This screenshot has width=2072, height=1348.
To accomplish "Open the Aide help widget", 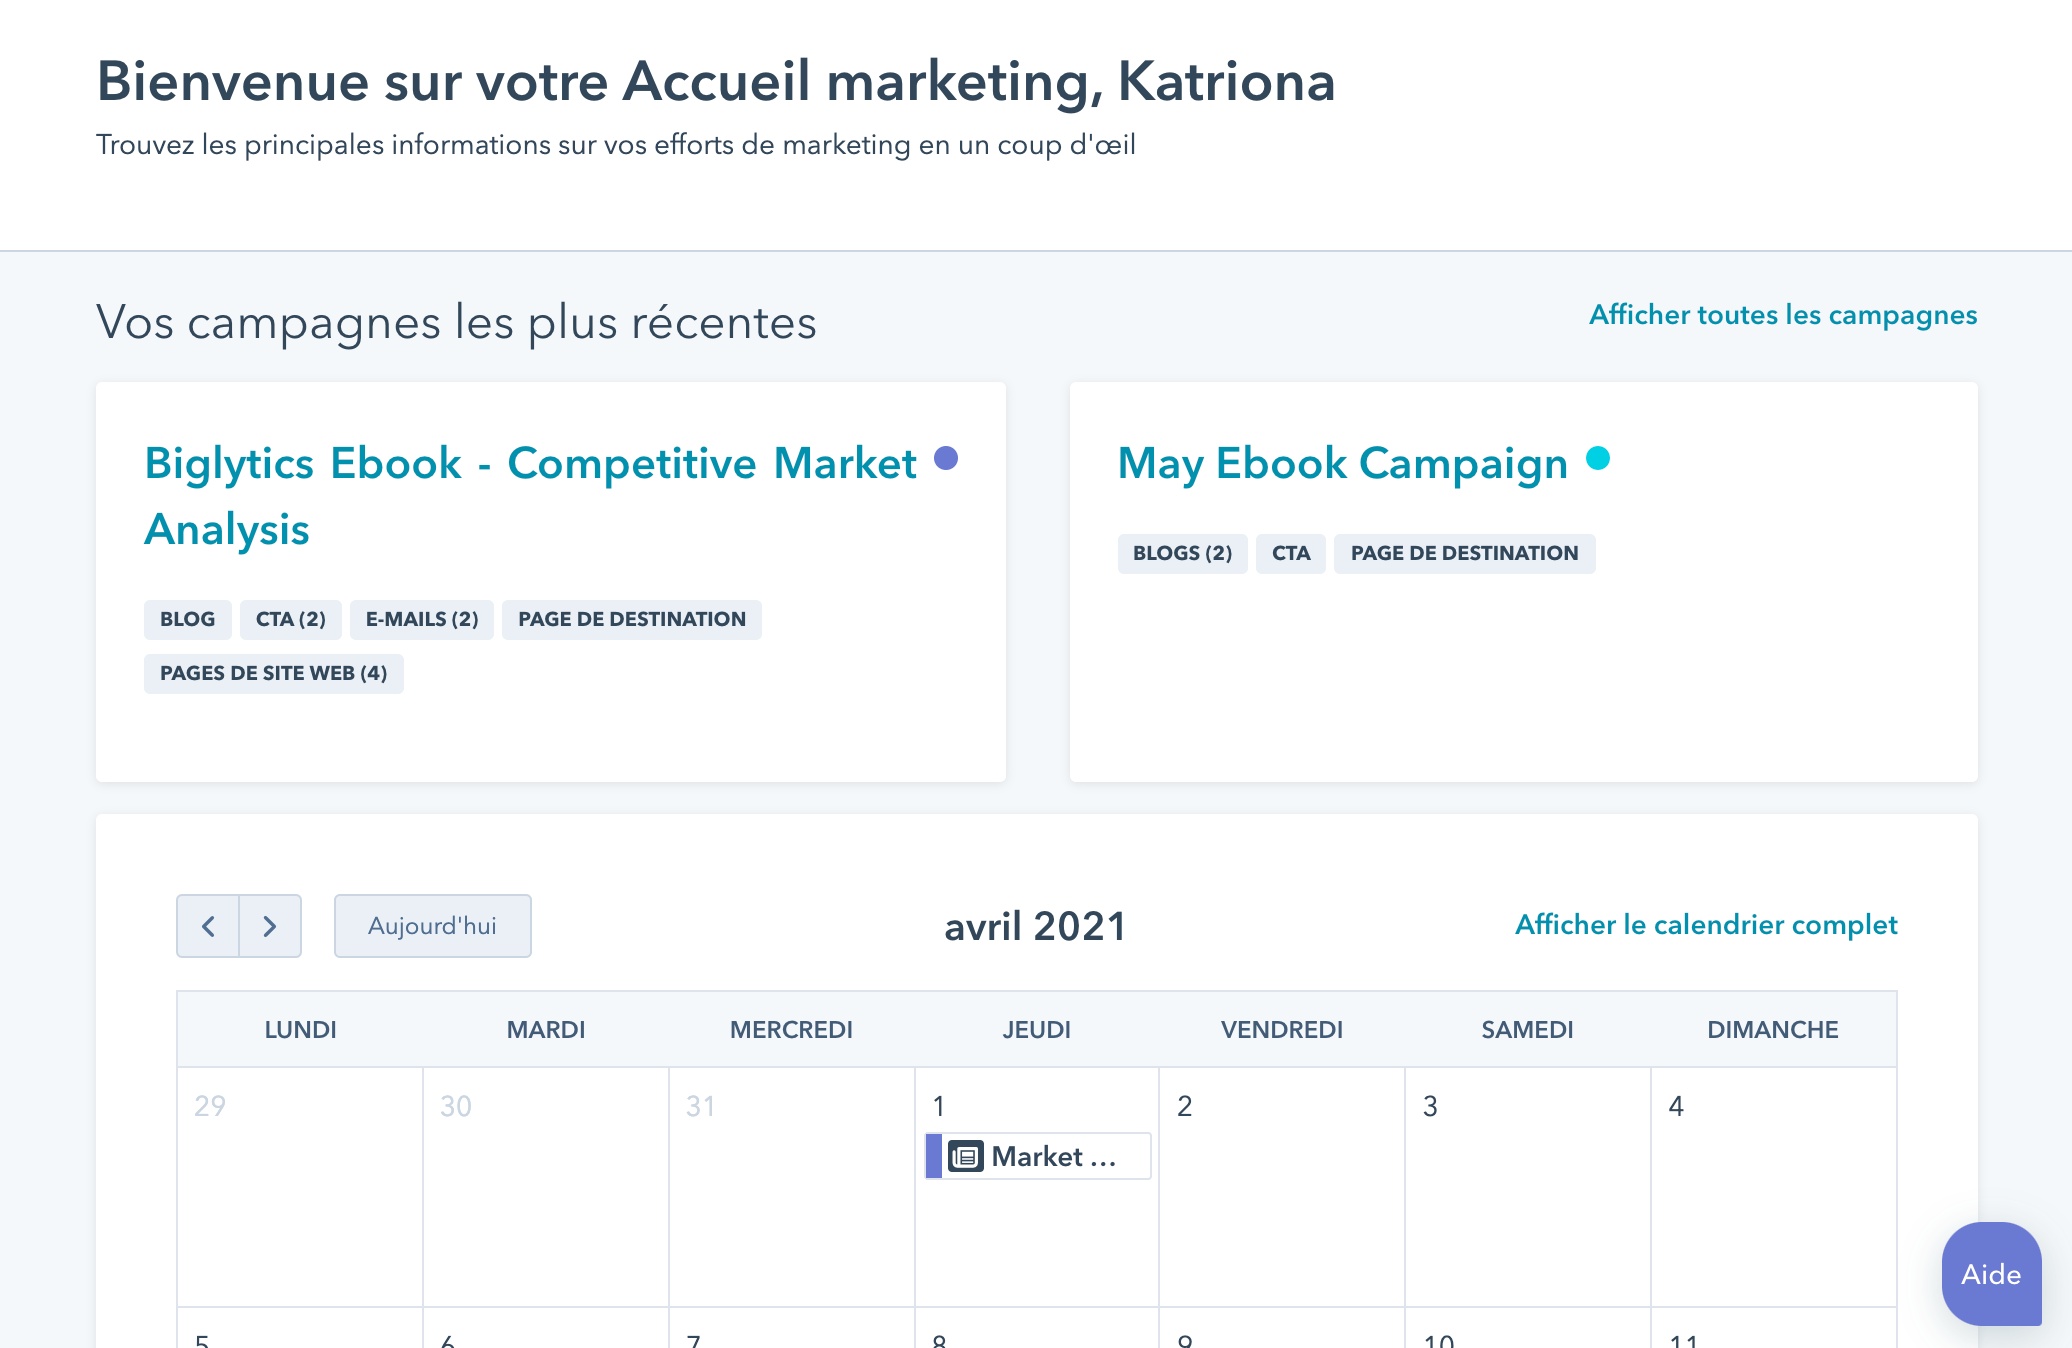I will pyautogui.click(x=1990, y=1274).
